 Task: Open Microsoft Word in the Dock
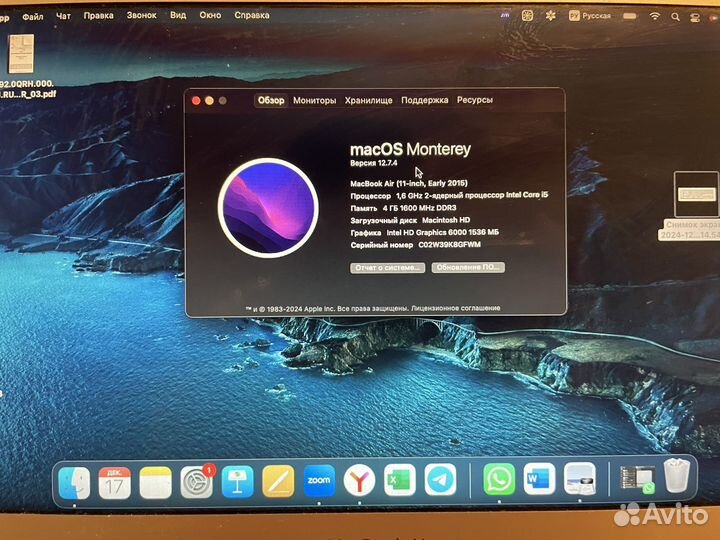click(x=539, y=479)
